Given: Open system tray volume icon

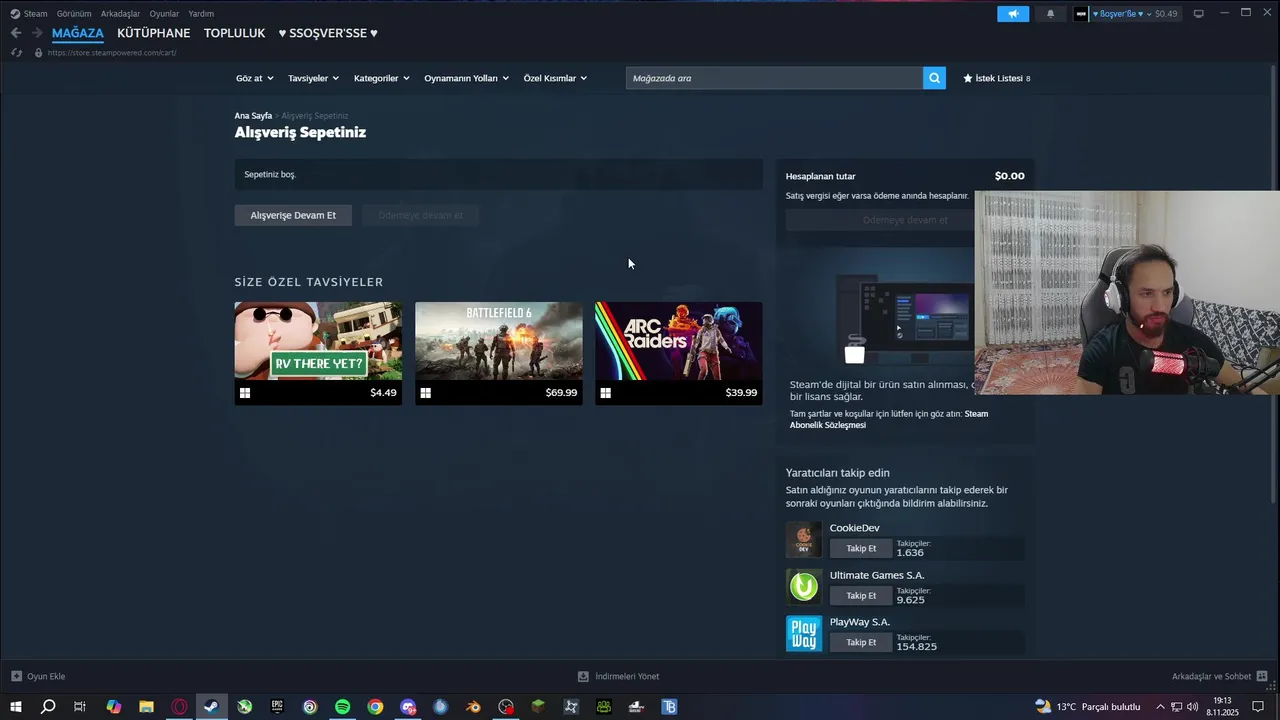Looking at the screenshot, I should (1192, 707).
